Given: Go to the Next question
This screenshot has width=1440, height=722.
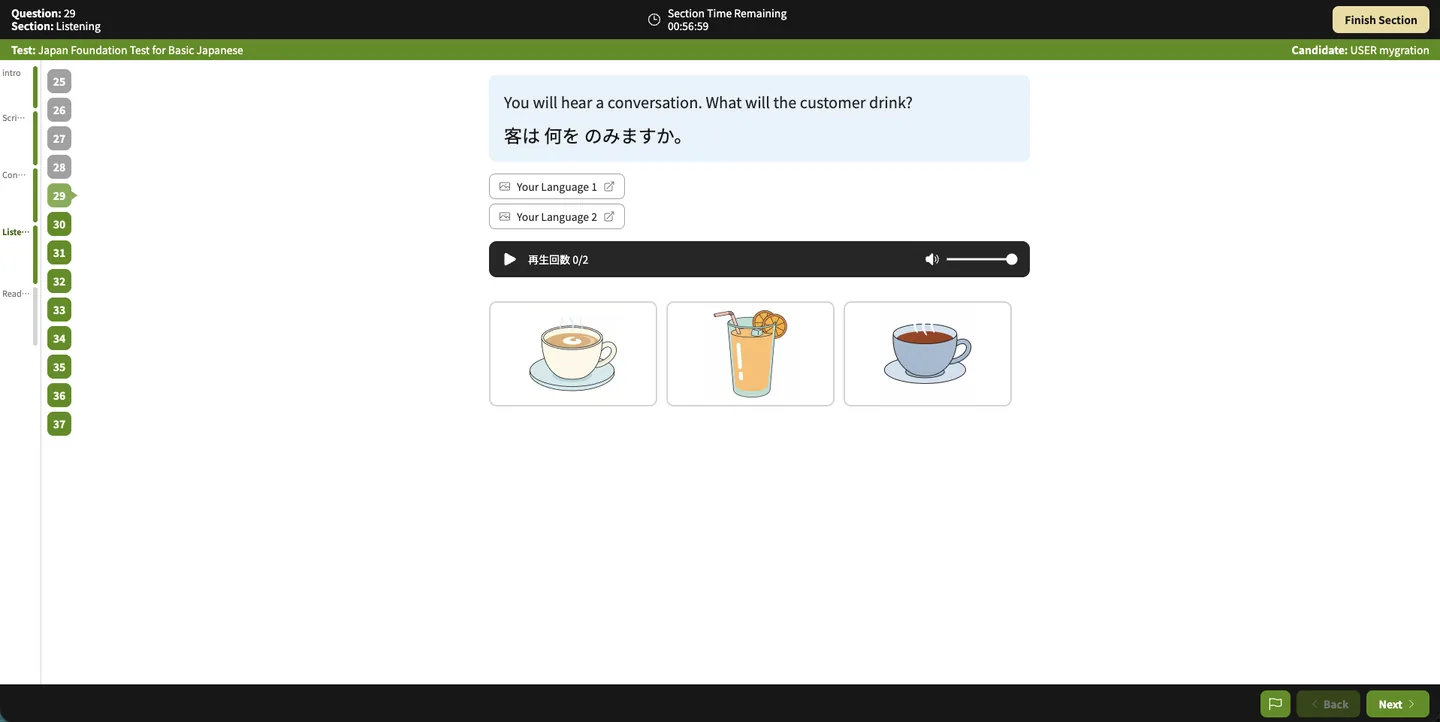Looking at the screenshot, I should click(1397, 704).
